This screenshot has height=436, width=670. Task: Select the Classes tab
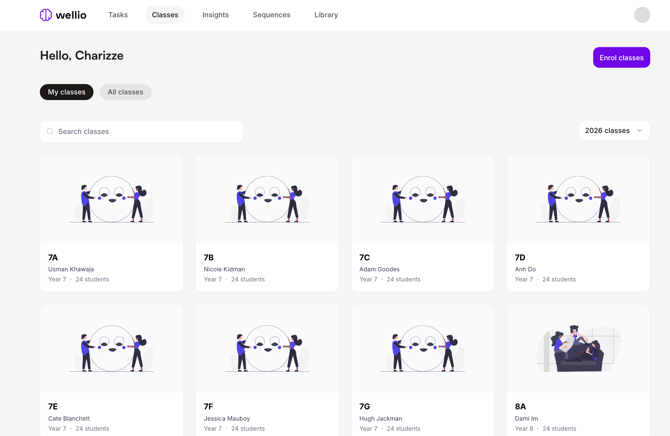(x=165, y=15)
